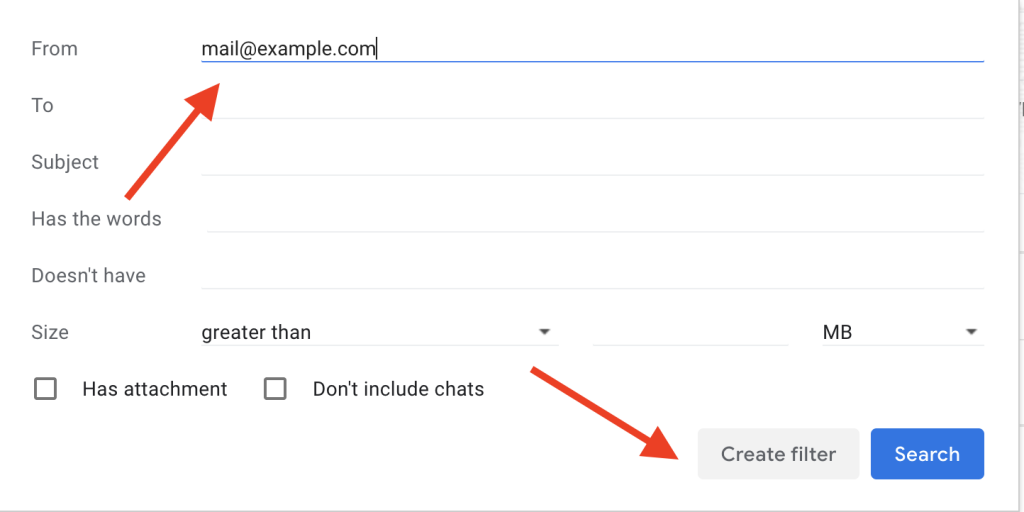Click the 'Has the words' label
Screen dimensions: 1024x512
tap(96, 218)
